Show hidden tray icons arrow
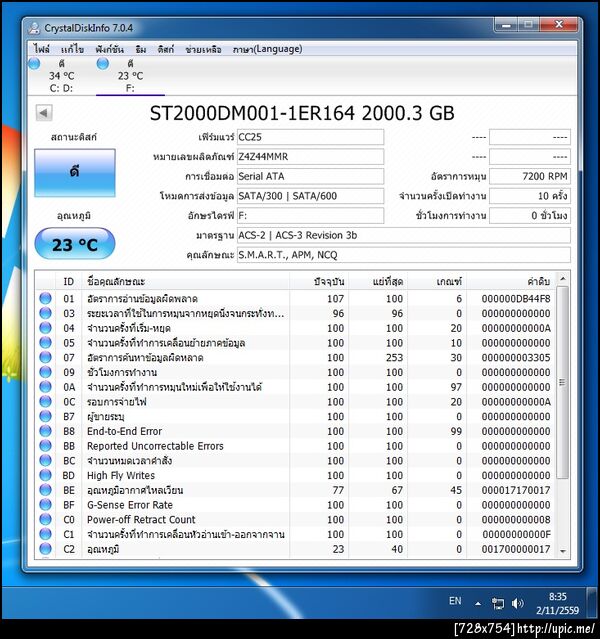Screen dimensions: 600x639 coord(478,604)
